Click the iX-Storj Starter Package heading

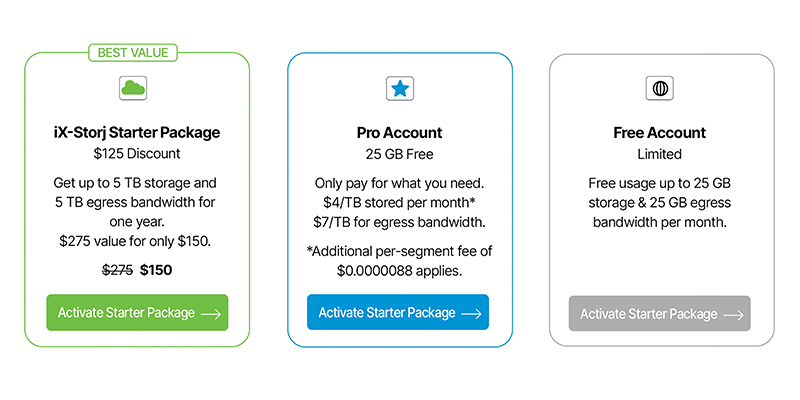pos(137,133)
